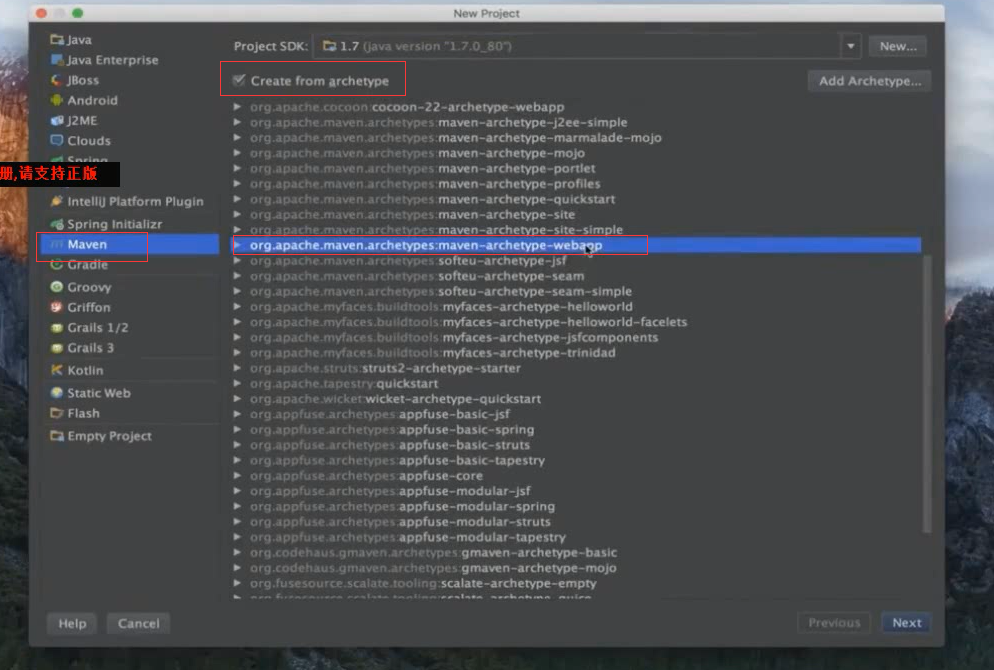Click the Static Web globe icon
Image resolution: width=994 pixels, height=670 pixels.
56,393
